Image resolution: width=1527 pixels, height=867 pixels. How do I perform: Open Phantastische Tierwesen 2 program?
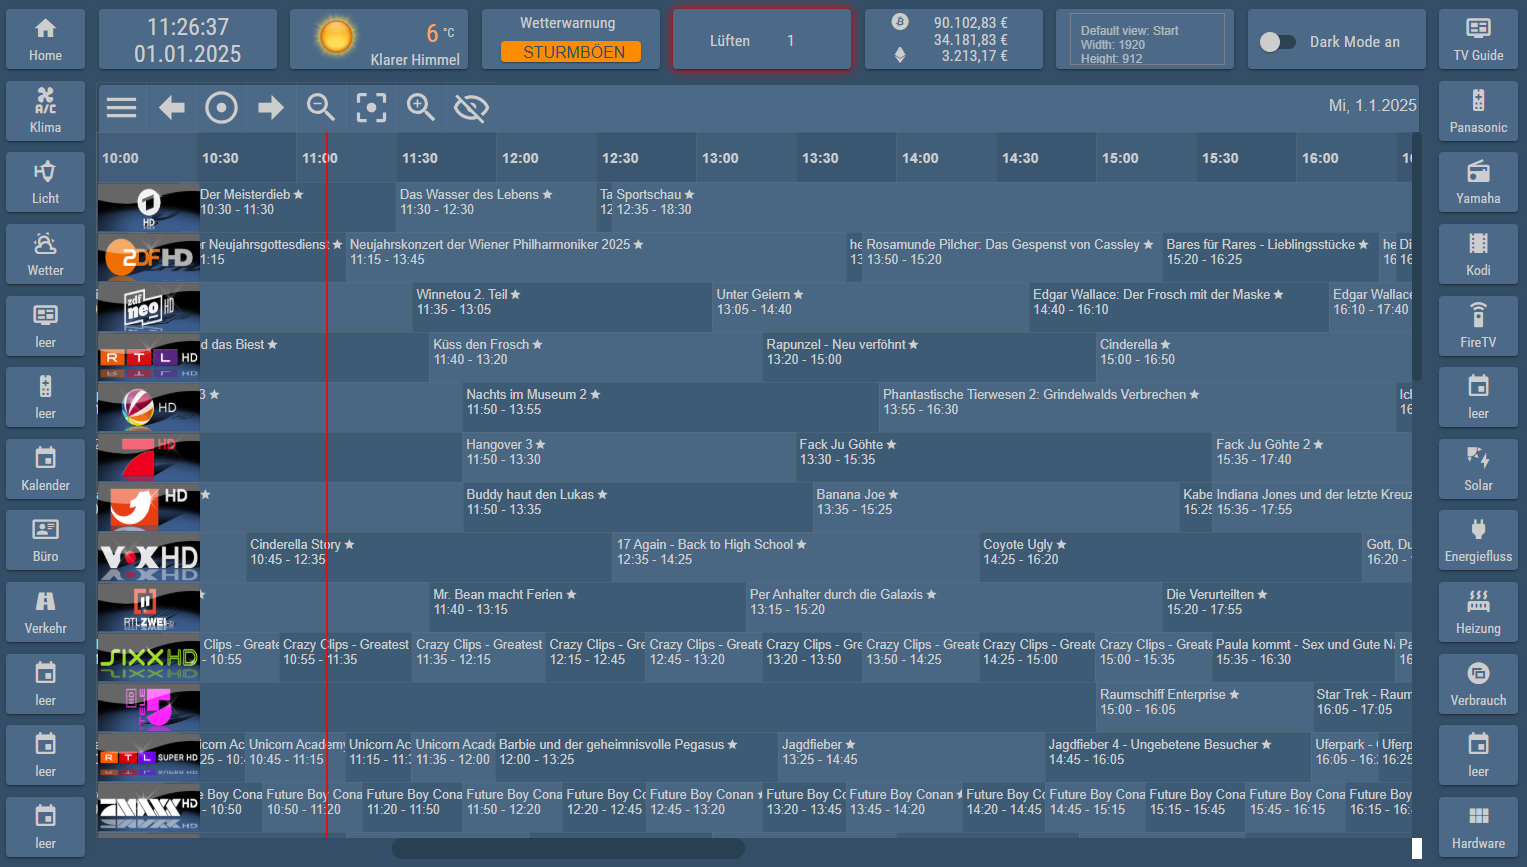pos(1137,408)
